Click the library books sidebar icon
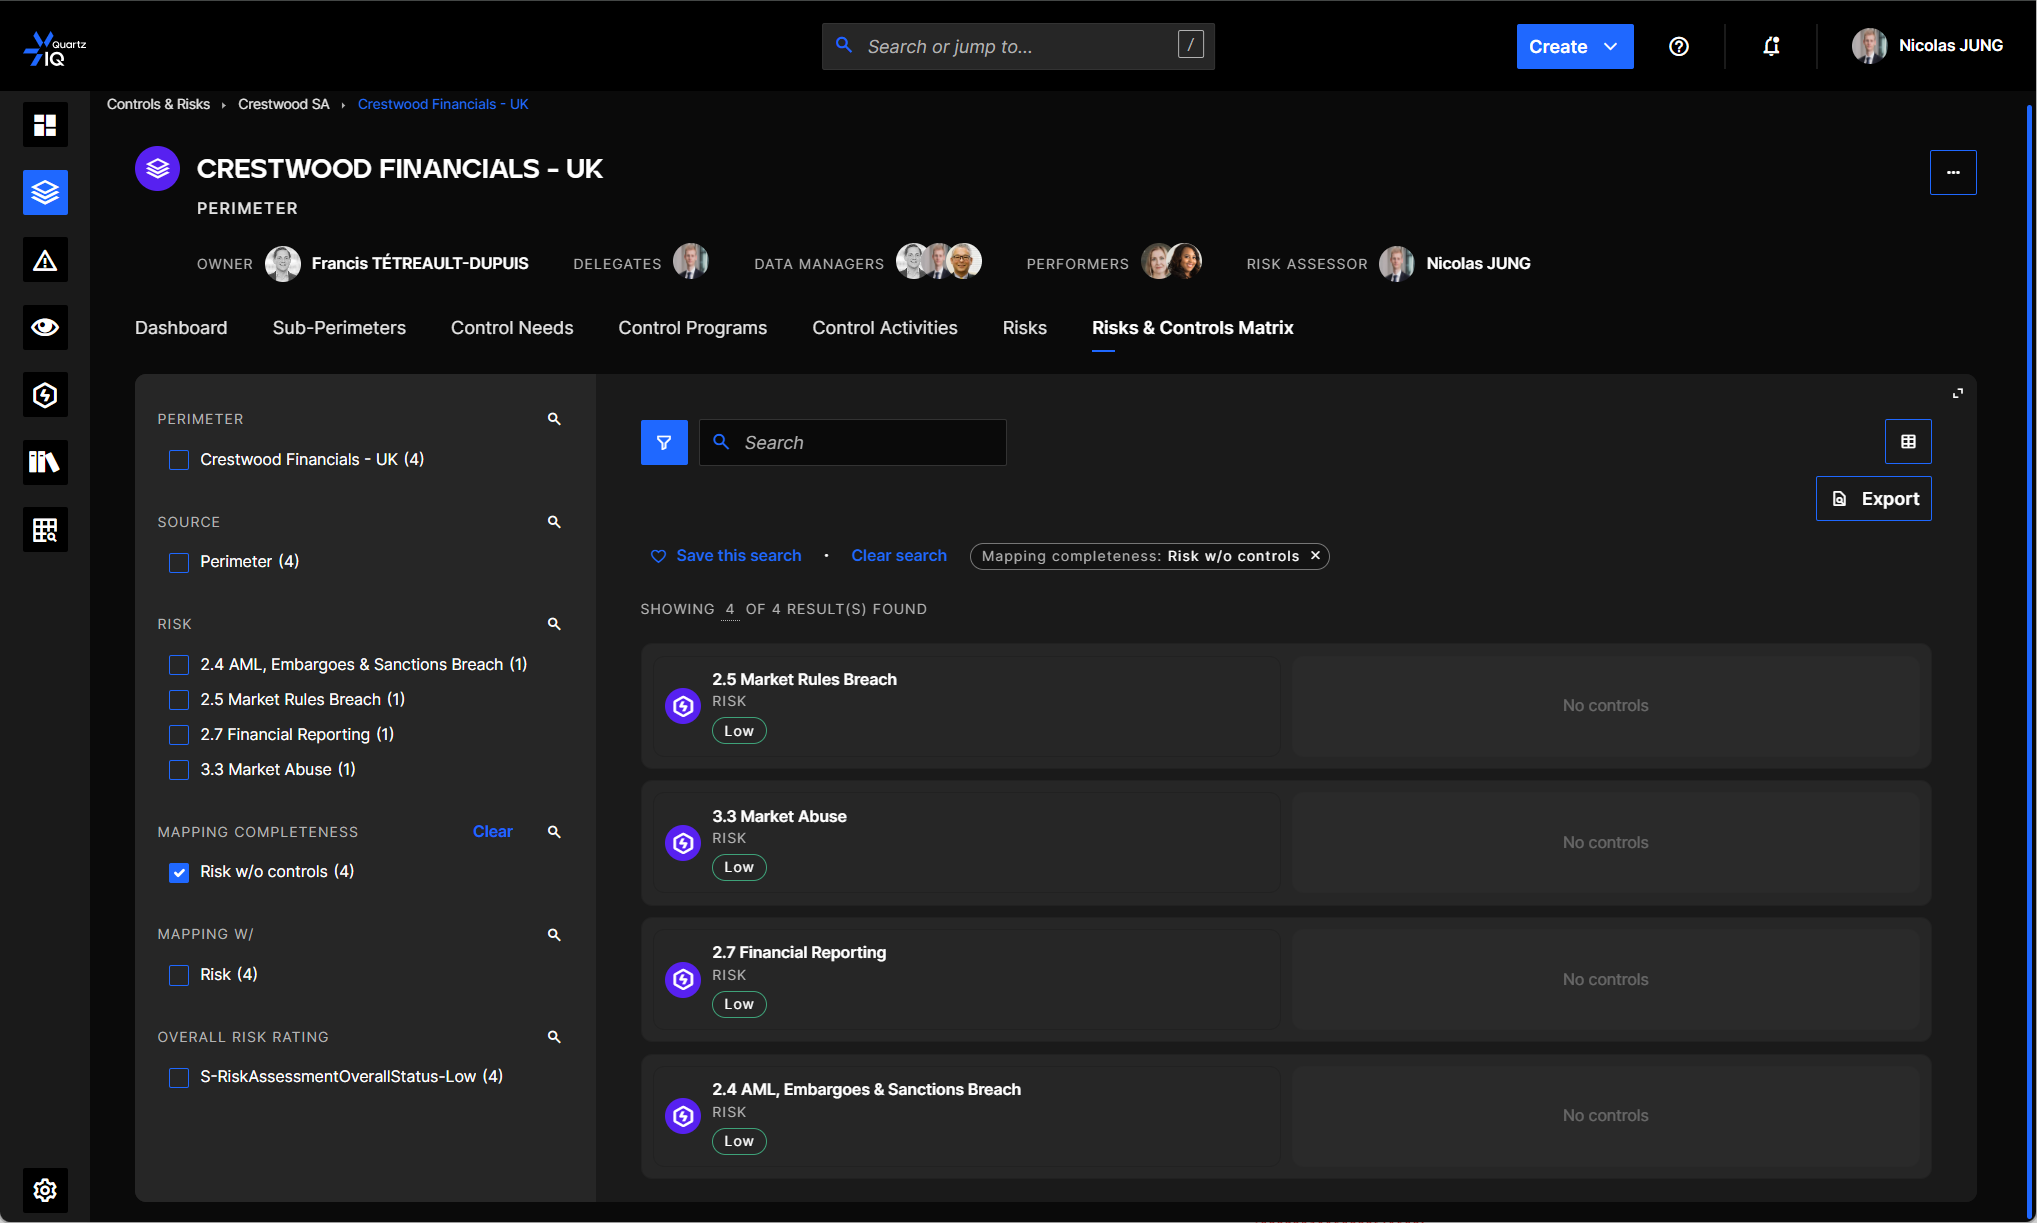The width and height of the screenshot is (2037, 1223). [45, 462]
